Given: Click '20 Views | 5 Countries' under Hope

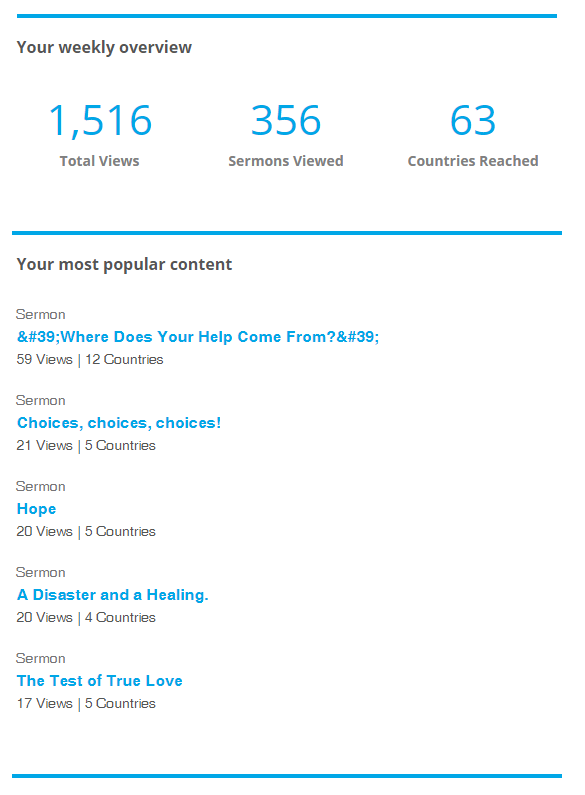Looking at the screenshot, I should tap(86, 531).
